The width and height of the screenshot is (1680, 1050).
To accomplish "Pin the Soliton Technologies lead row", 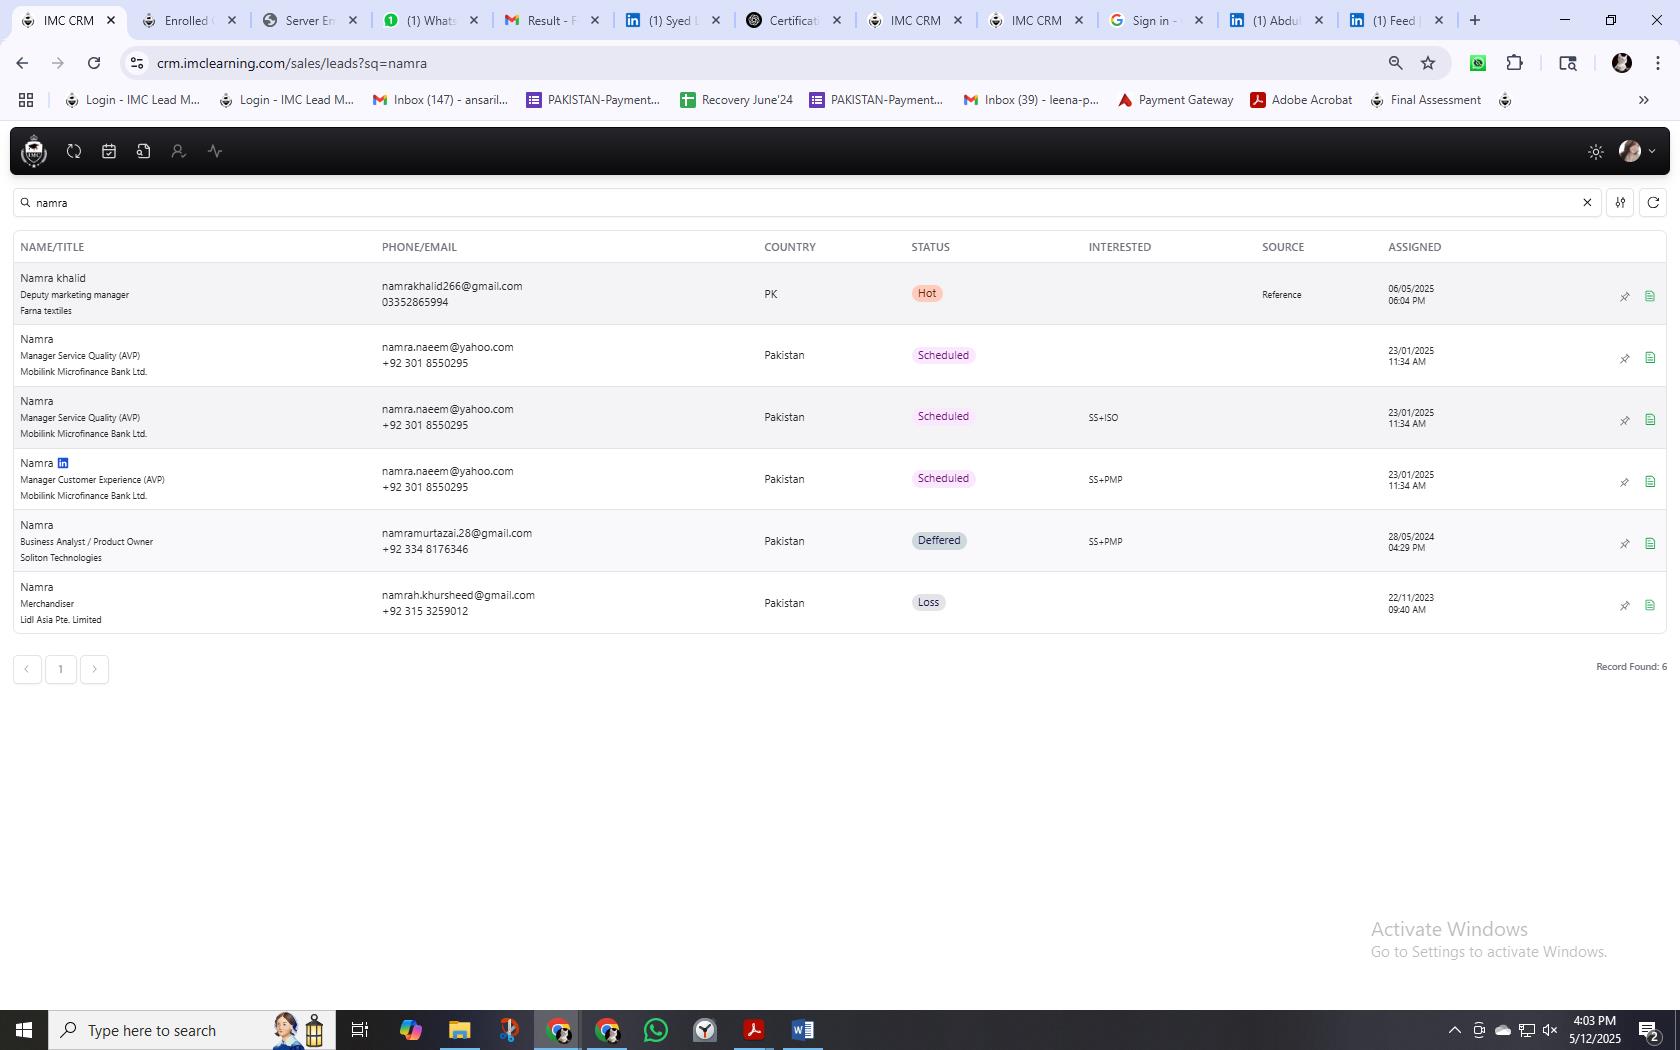I will [x=1624, y=544].
